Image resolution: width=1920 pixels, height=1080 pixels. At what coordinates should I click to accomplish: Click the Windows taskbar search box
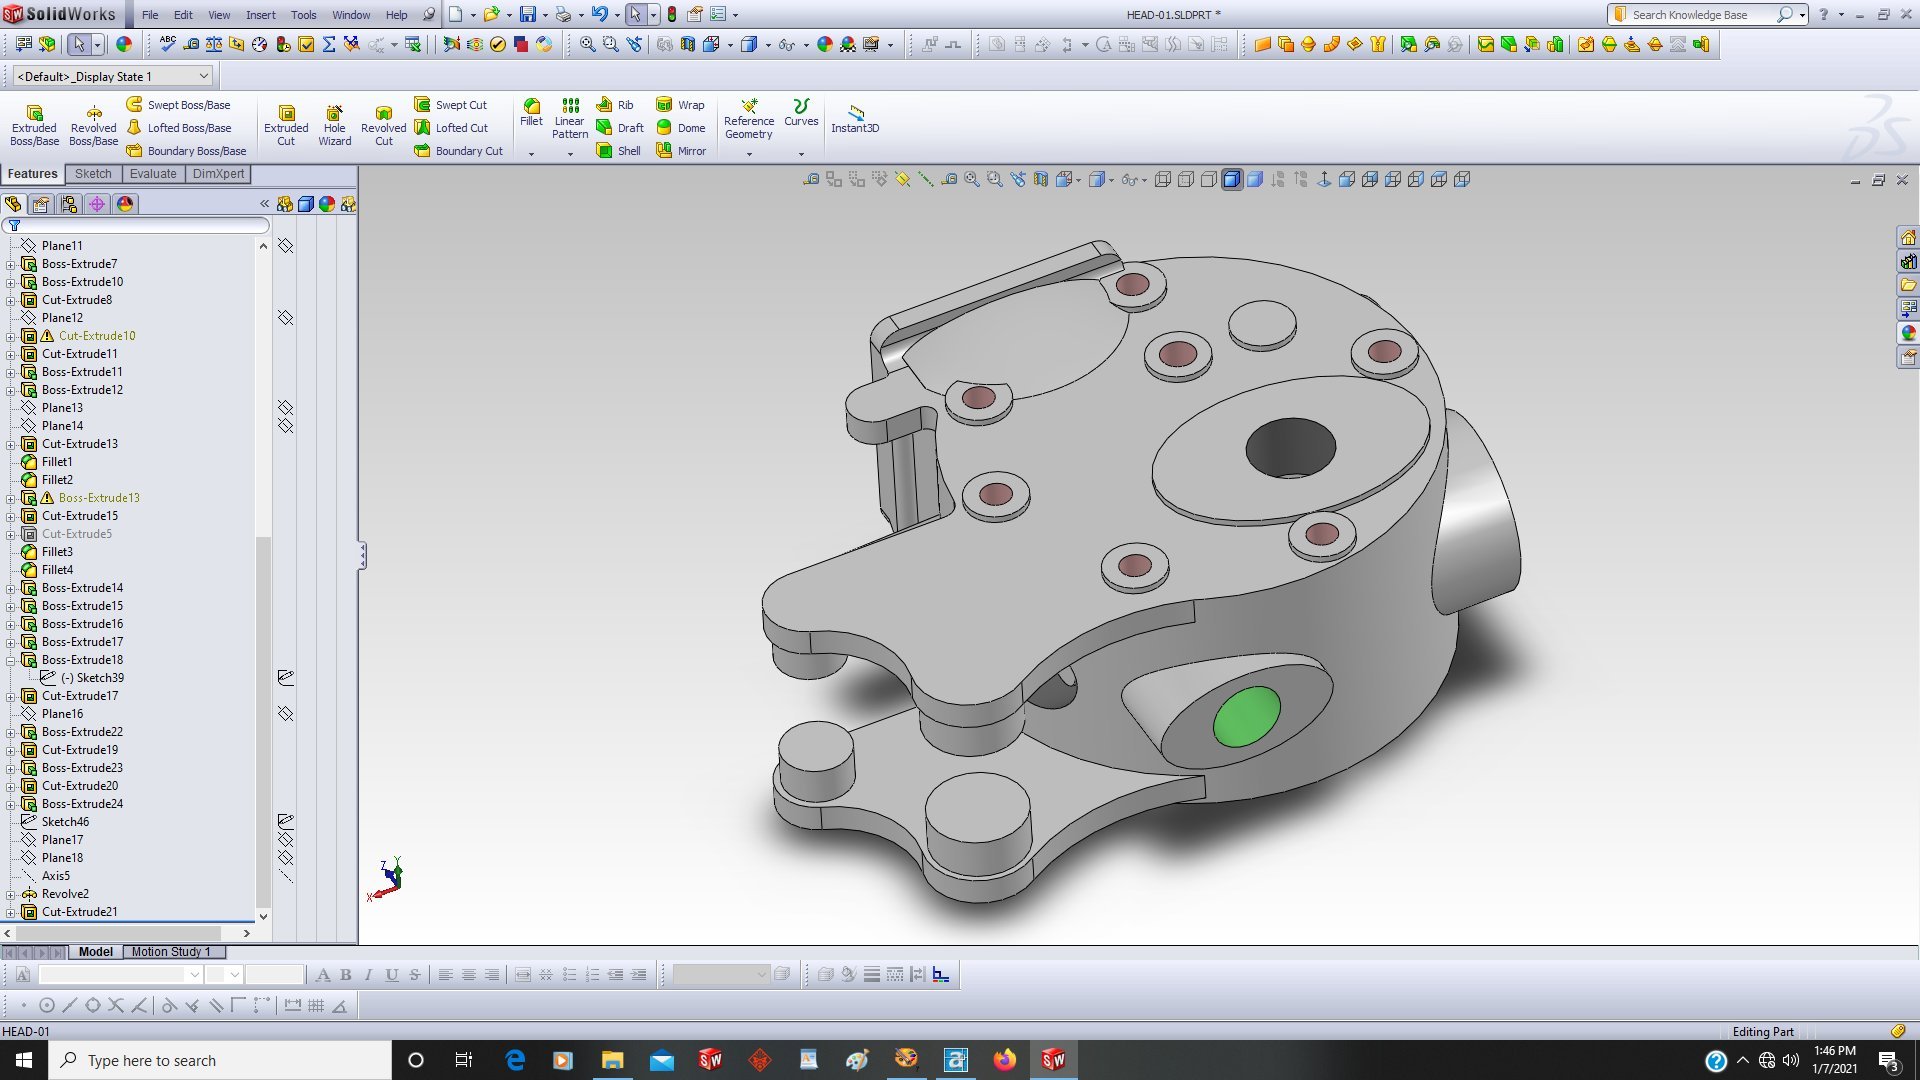[220, 1060]
